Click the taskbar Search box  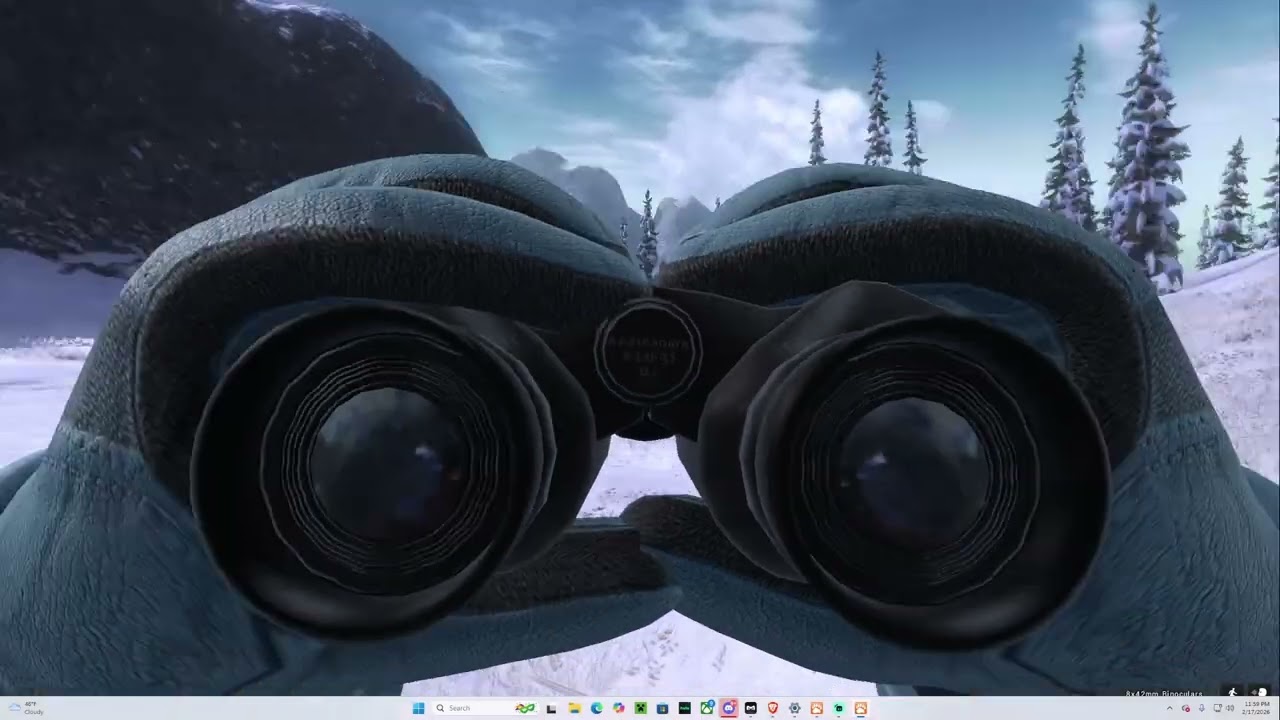[x=485, y=708]
